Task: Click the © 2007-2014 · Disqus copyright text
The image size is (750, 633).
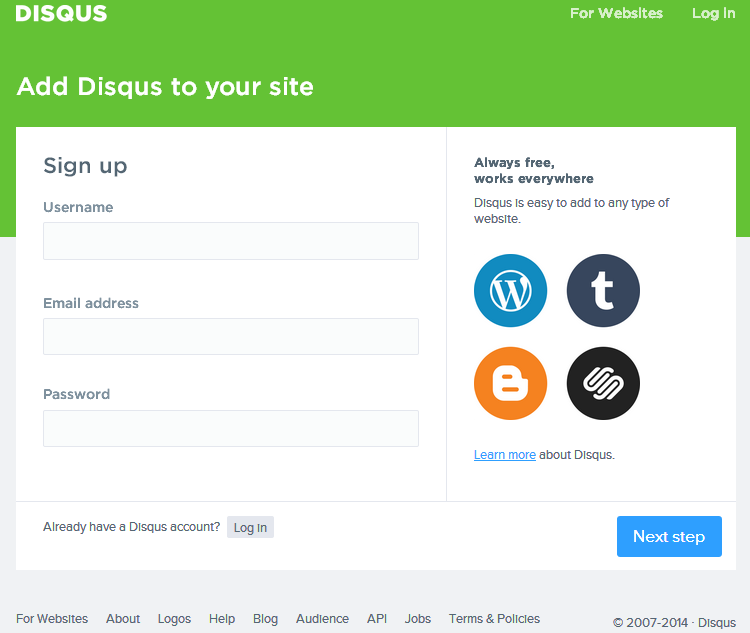Action: (x=674, y=622)
